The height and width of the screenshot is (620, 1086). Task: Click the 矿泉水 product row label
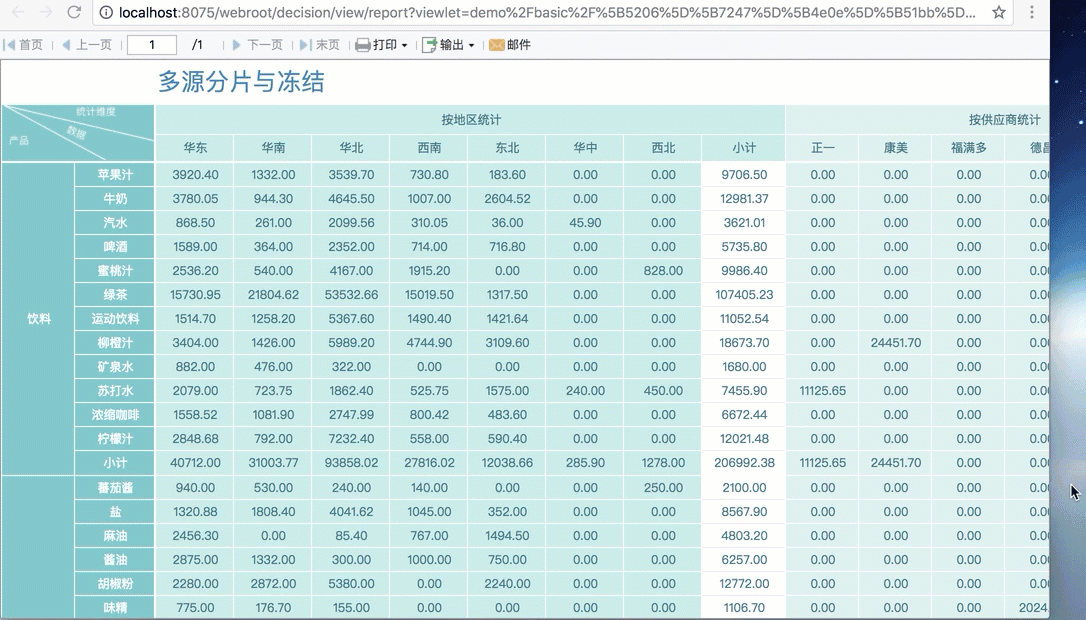click(115, 366)
